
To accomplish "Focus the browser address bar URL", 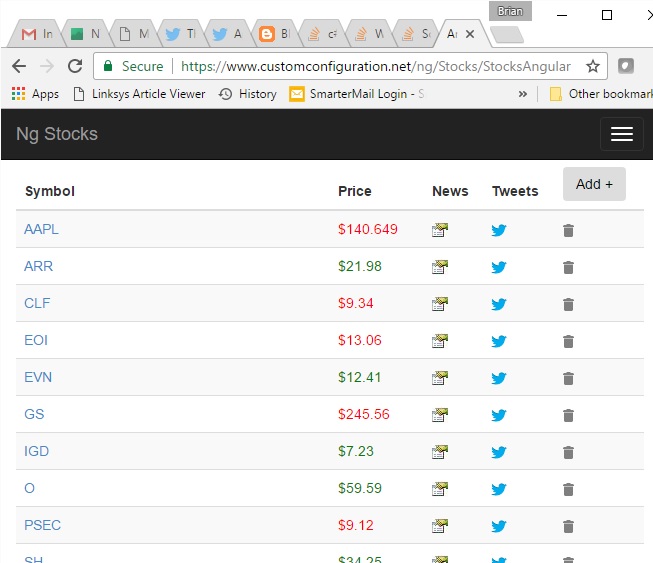I will coord(376,66).
